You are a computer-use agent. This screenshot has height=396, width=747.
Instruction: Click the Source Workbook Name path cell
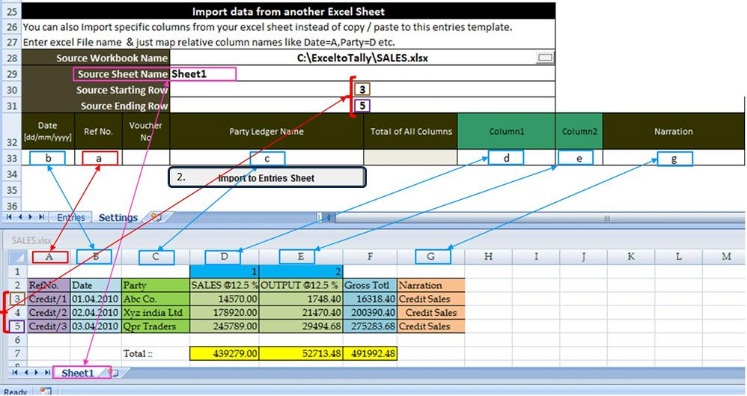click(362, 58)
